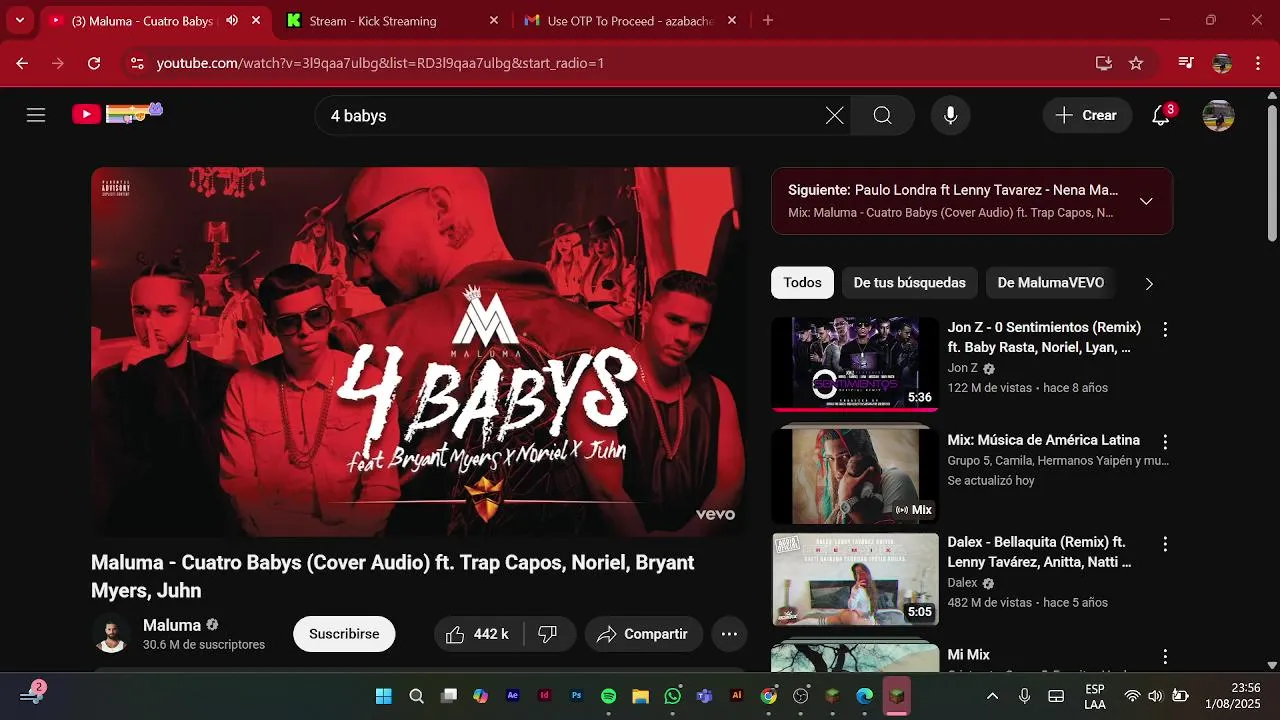Switch to Use OTP To Proceed Gmail tab

click(628, 21)
